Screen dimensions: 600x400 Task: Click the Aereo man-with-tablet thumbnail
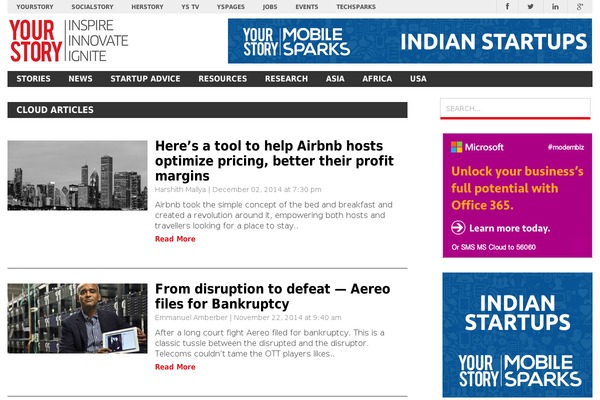77,318
